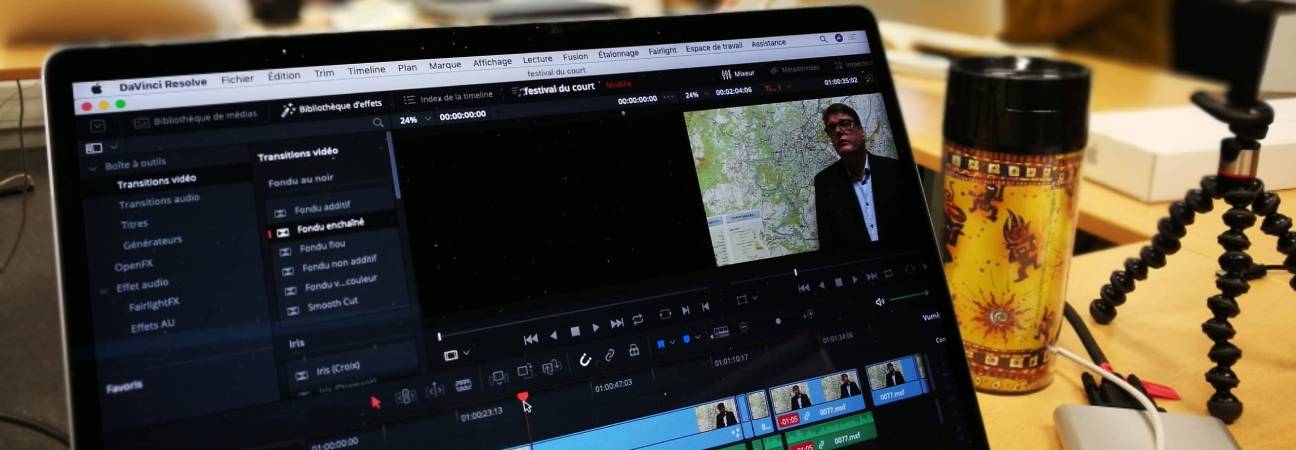Open the Marque menu

coord(444,65)
